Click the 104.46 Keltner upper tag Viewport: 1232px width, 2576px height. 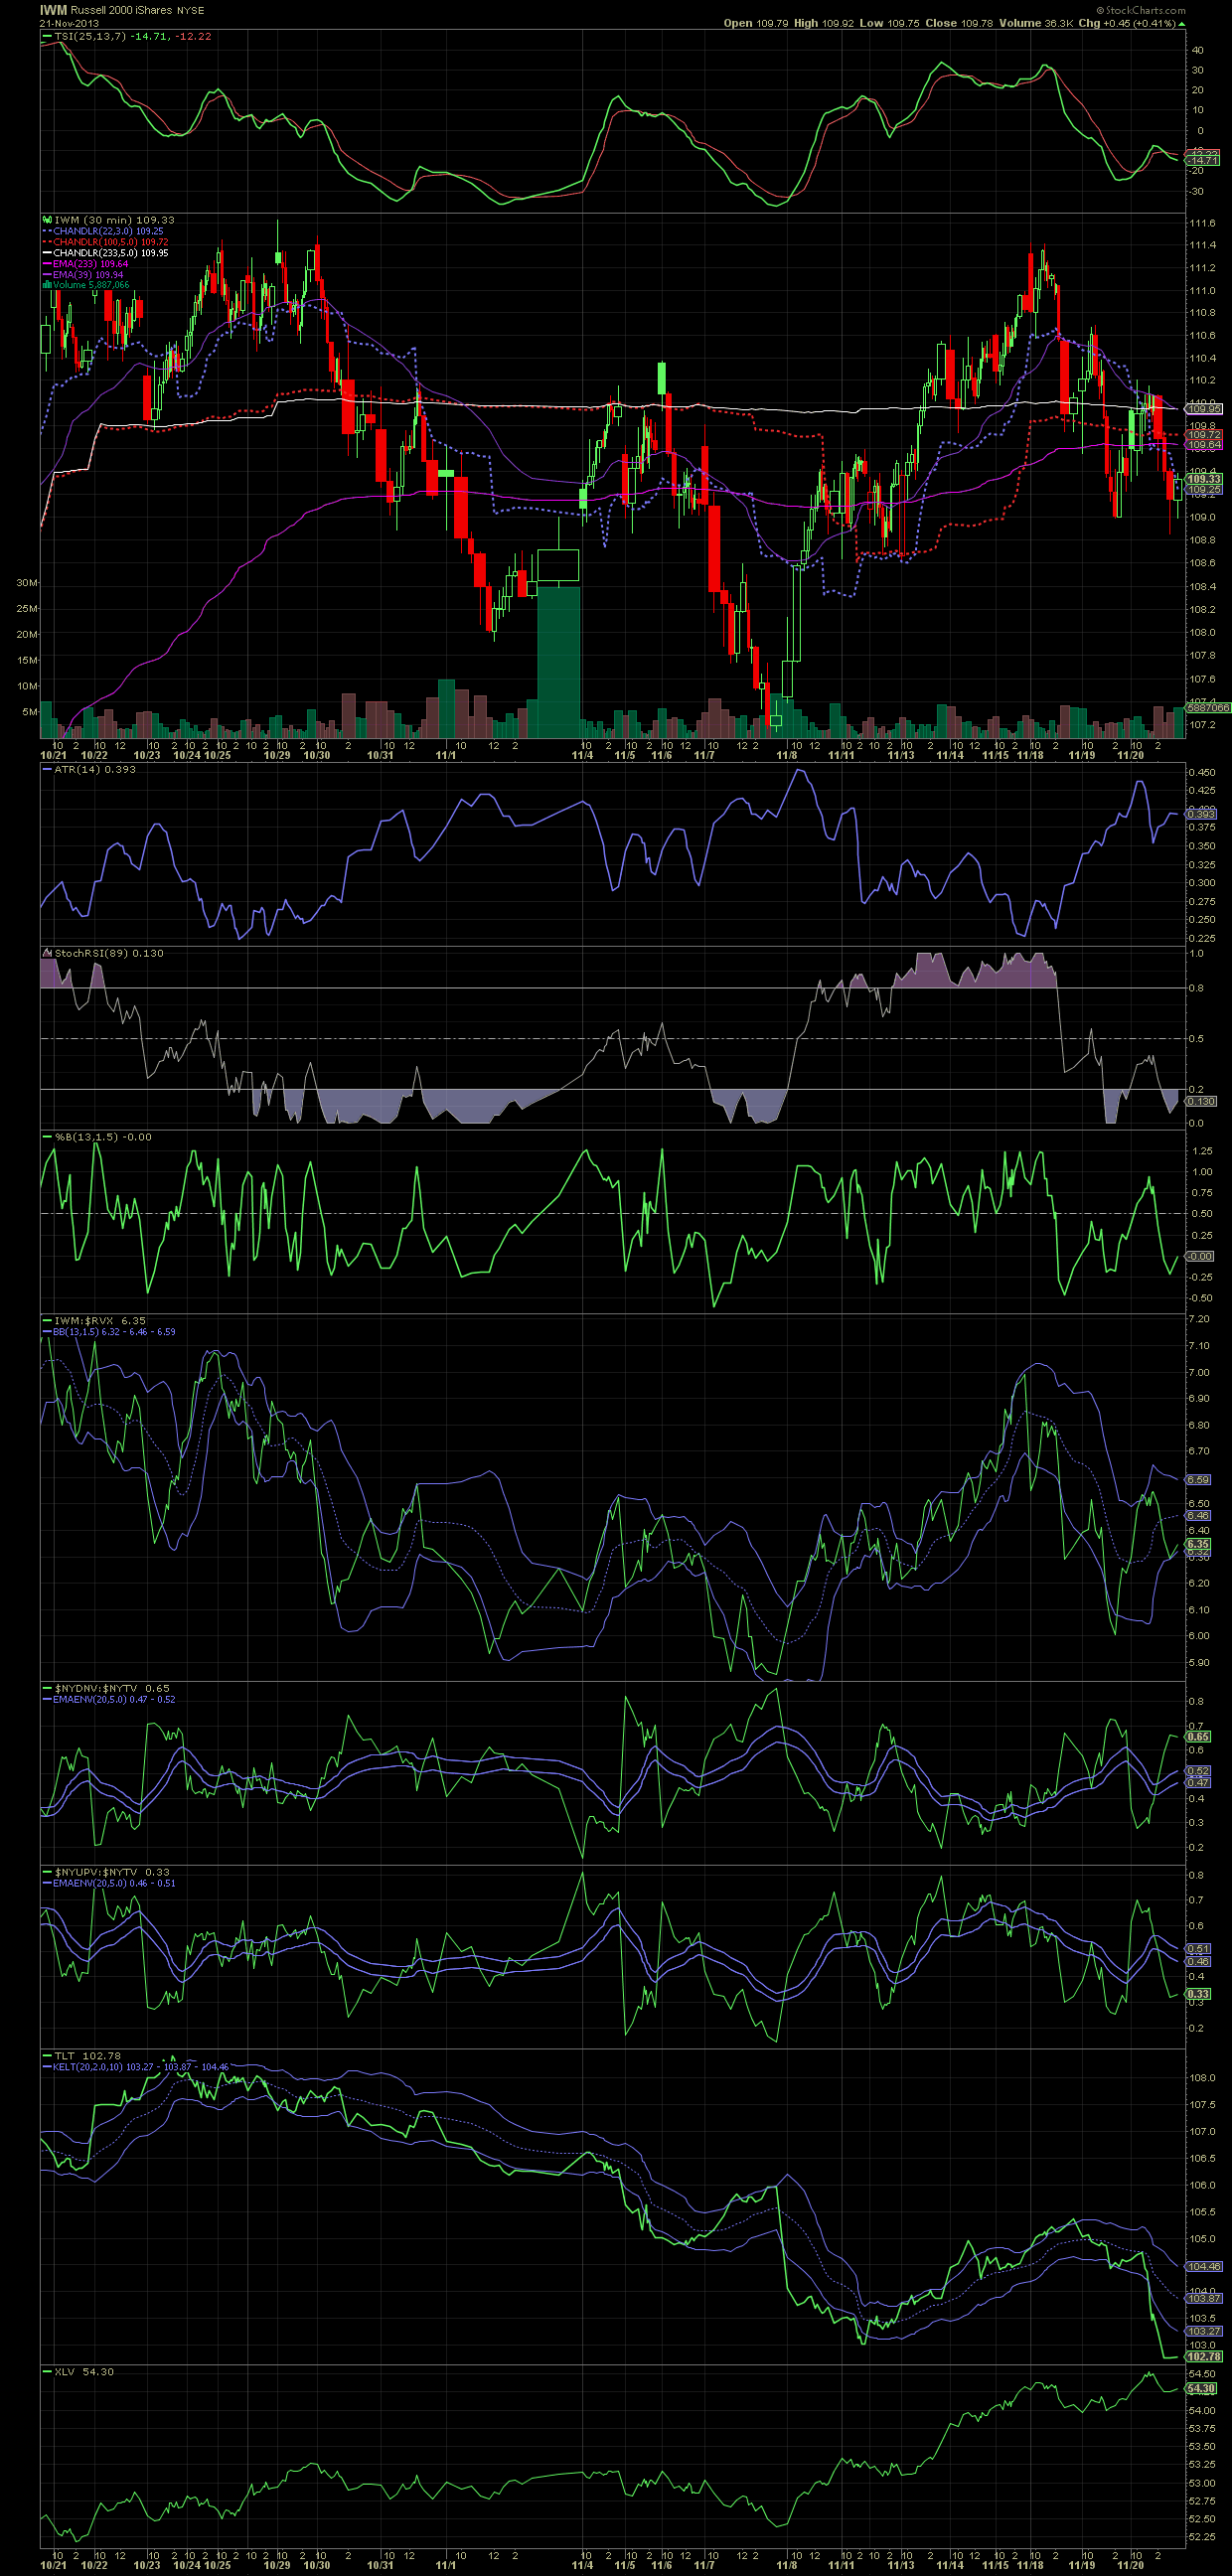click(x=1204, y=2267)
